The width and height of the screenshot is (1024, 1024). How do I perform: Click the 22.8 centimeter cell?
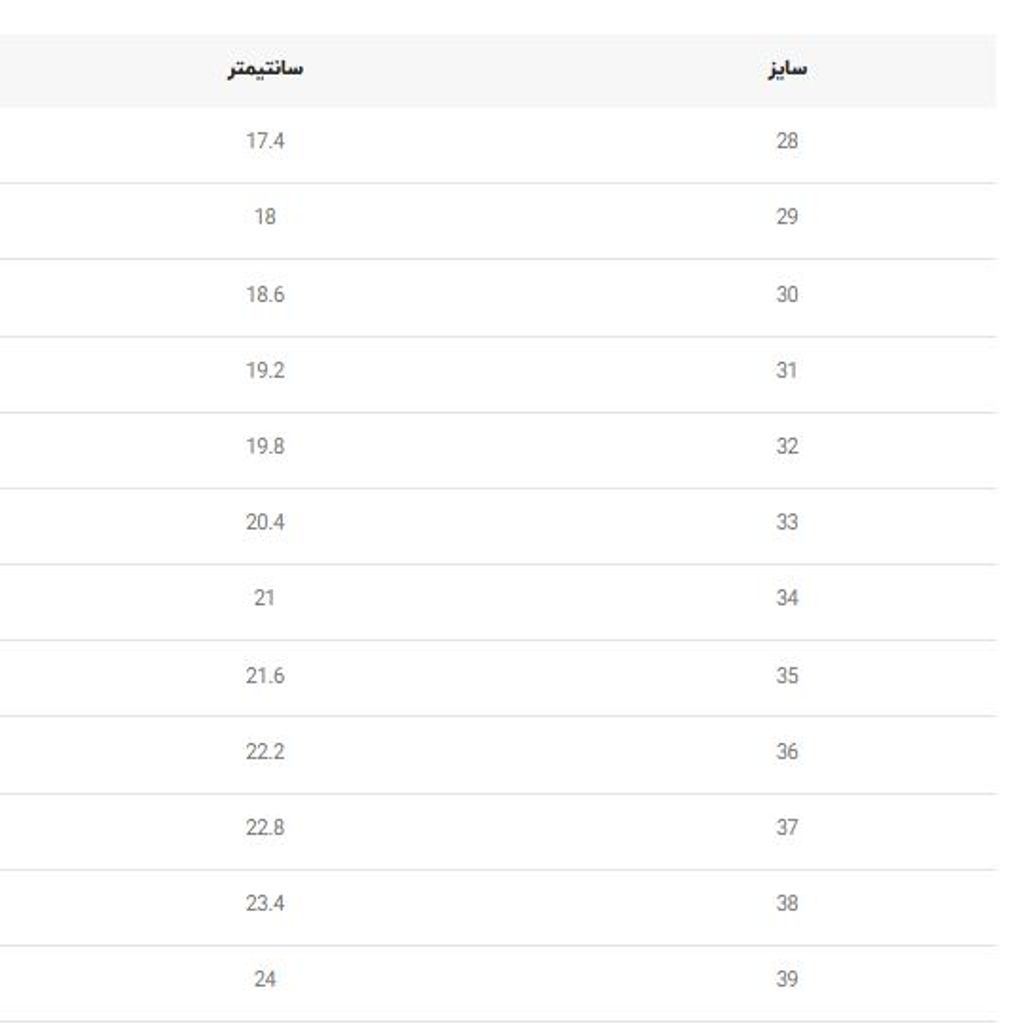tap(265, 828)
